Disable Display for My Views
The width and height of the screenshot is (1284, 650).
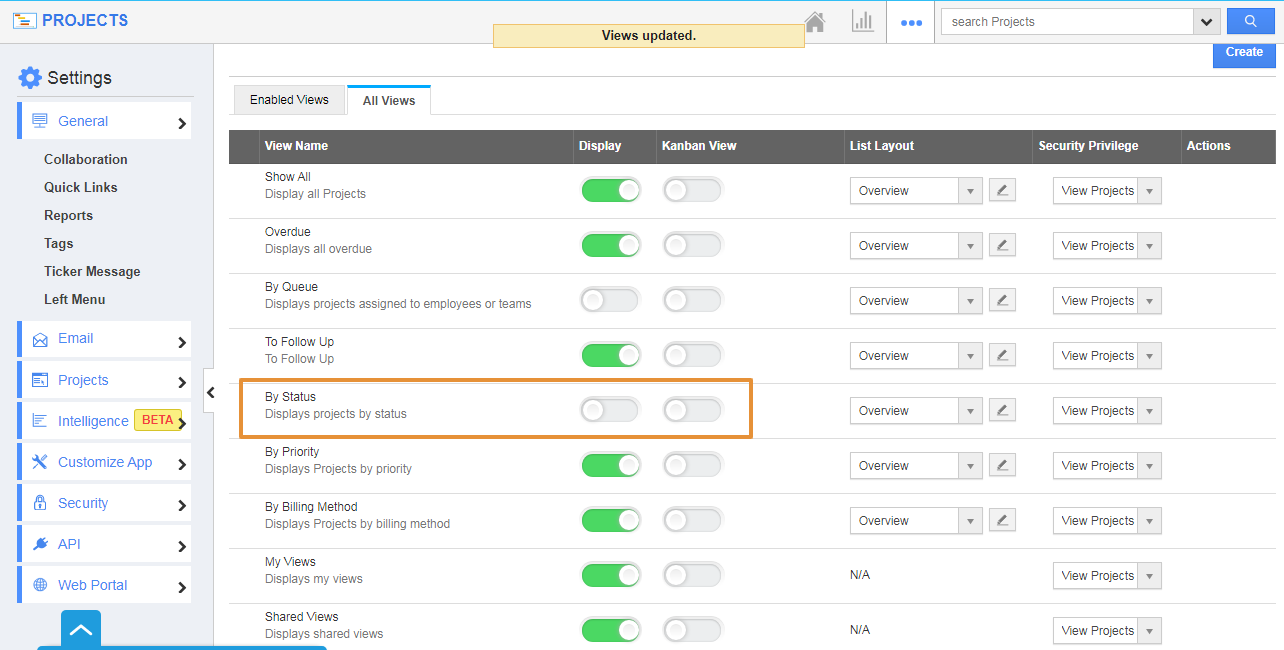(x=610, y=575)
